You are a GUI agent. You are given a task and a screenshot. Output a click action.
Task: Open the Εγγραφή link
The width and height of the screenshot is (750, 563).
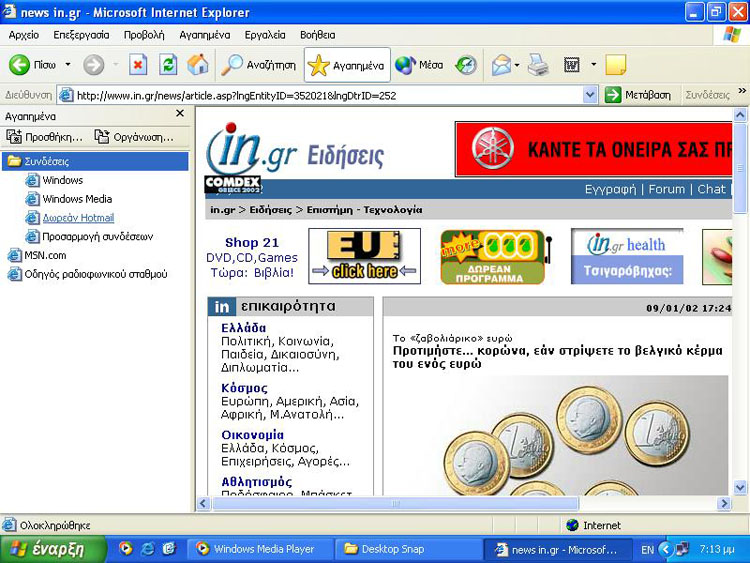coord(610,189)
